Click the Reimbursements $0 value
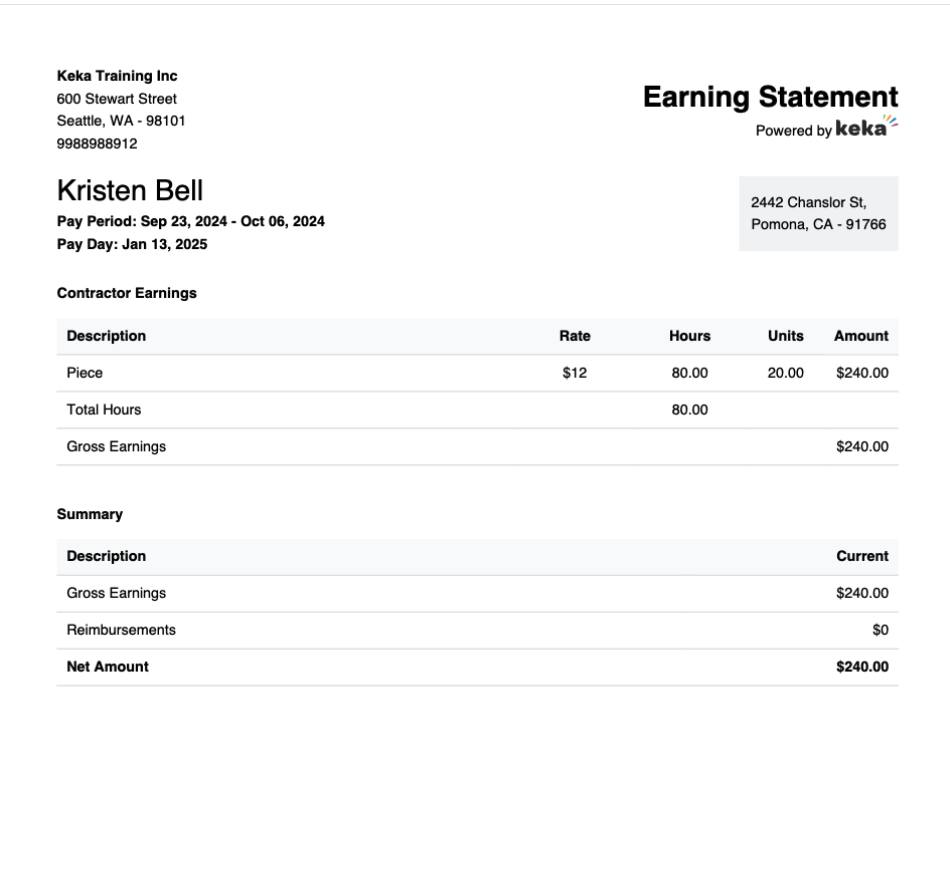950x877 pixels. 880,630
